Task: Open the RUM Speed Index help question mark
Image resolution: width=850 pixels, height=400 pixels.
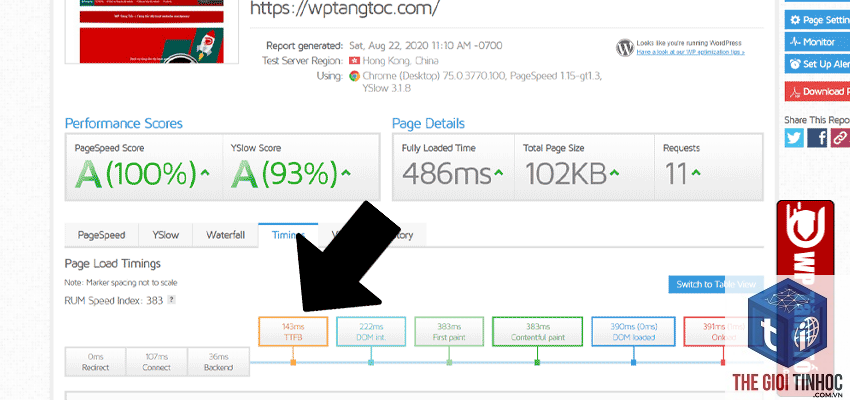Action: [171, 300]
